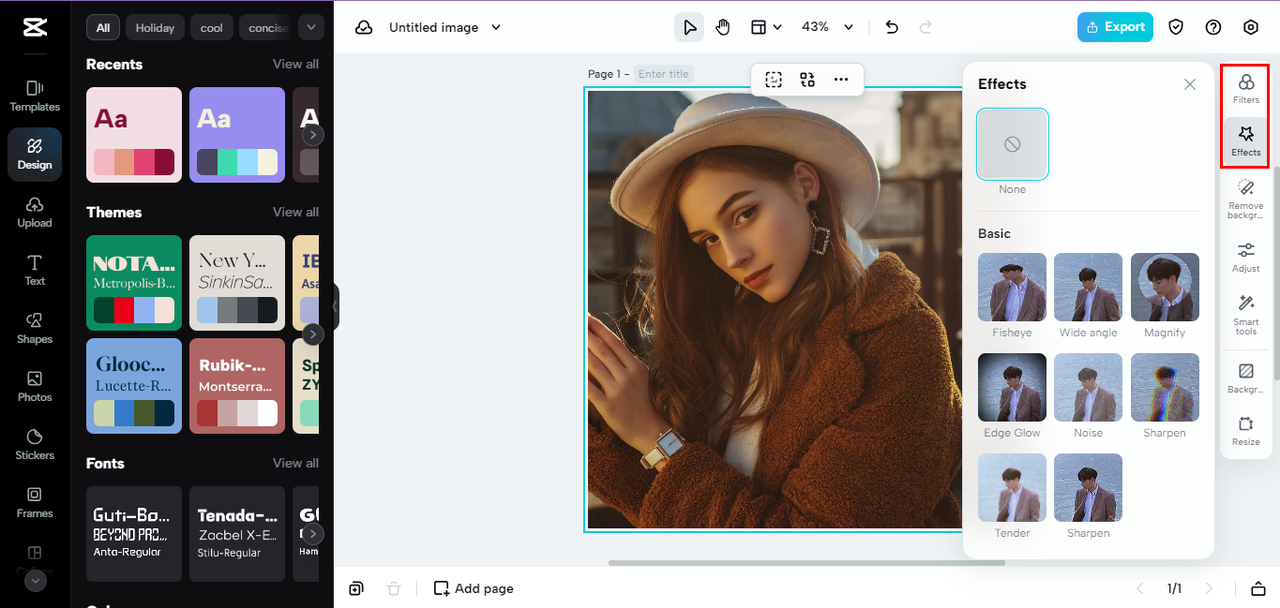Open the CapCut home logo

click(35, 27)
